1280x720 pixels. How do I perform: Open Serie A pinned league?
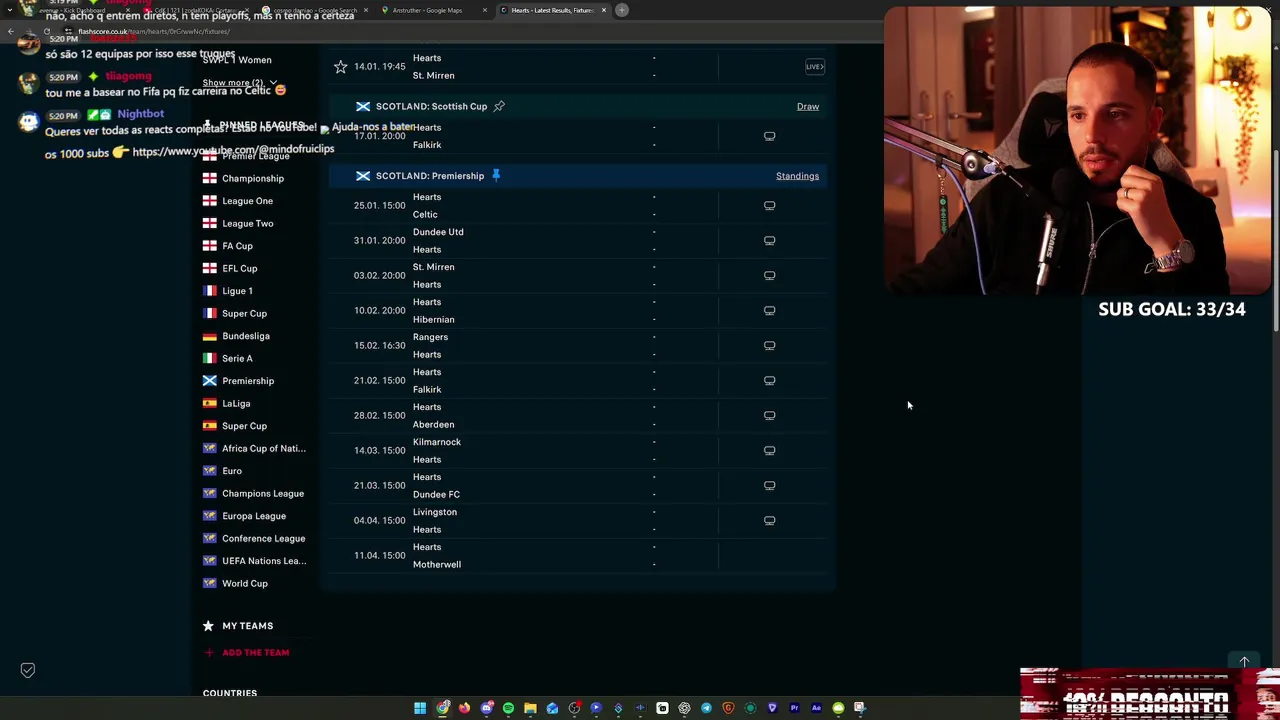click(237, 359)
